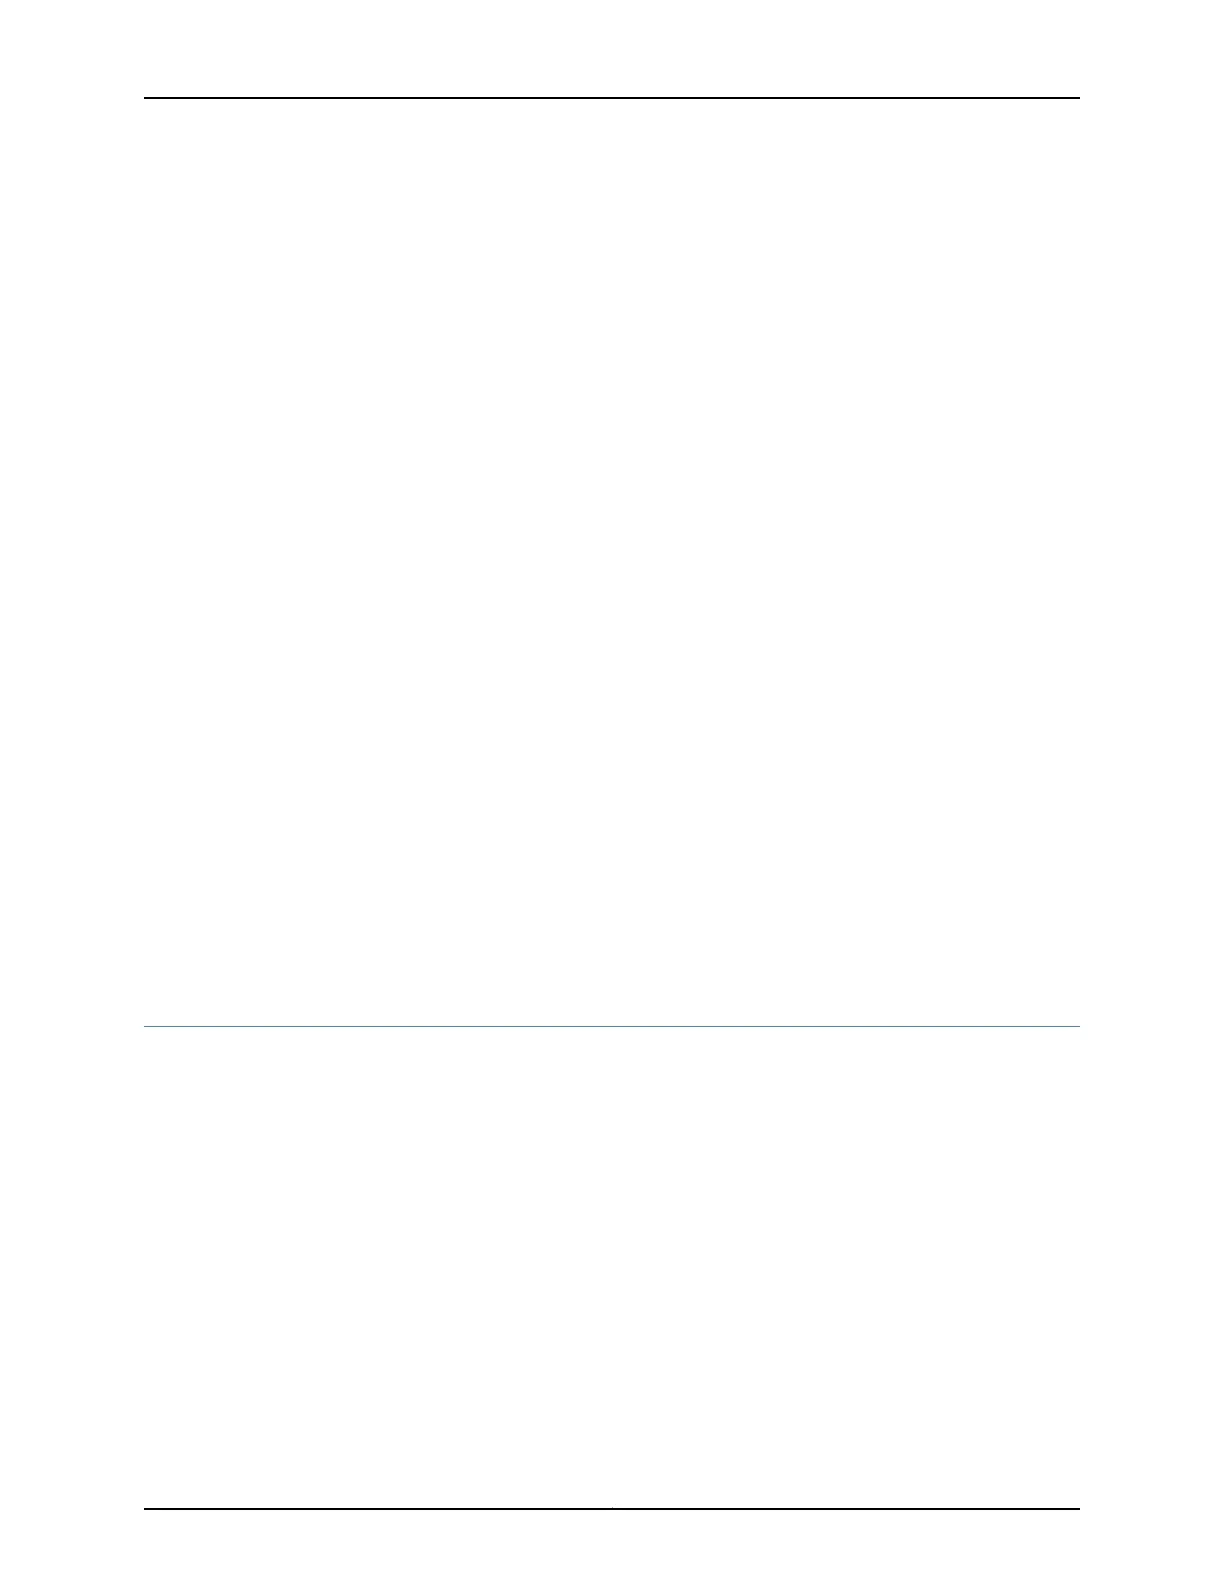Click blank page area above the header rule
1224x1584 pixels.
(x=612, y=48)
